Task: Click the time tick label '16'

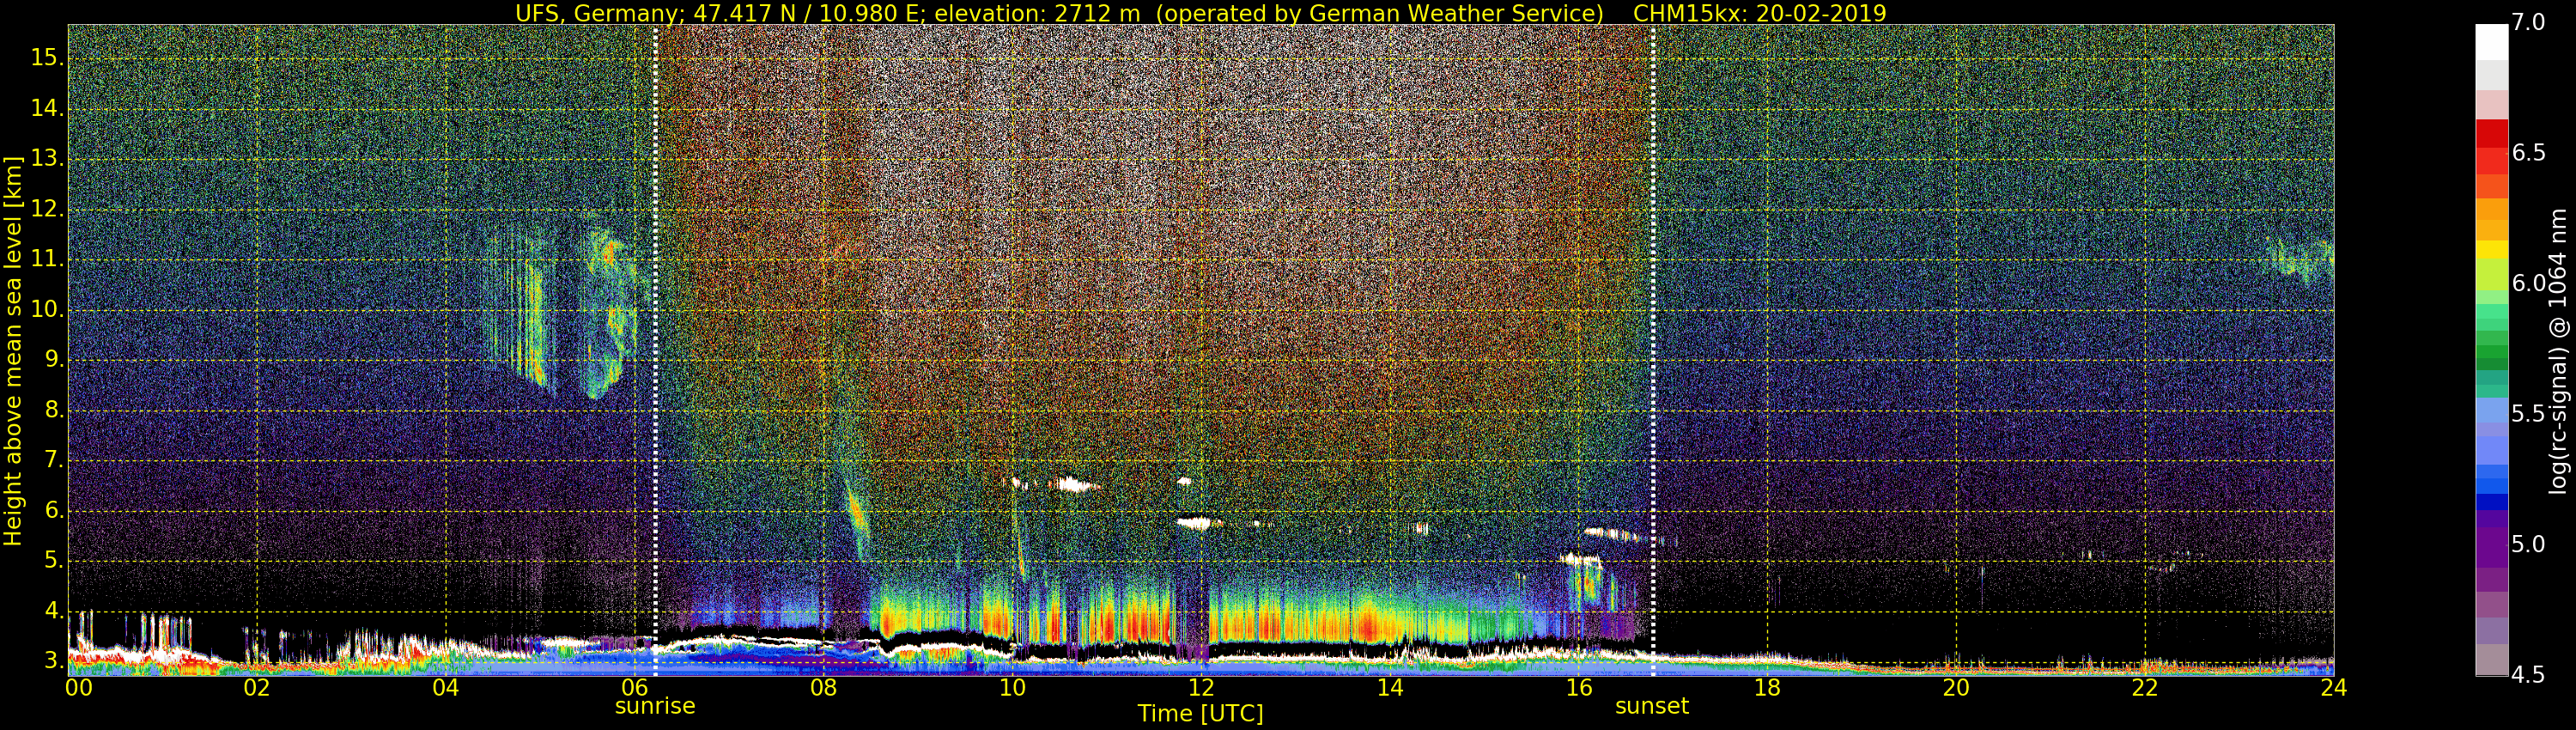Action: click(1579, 688)
